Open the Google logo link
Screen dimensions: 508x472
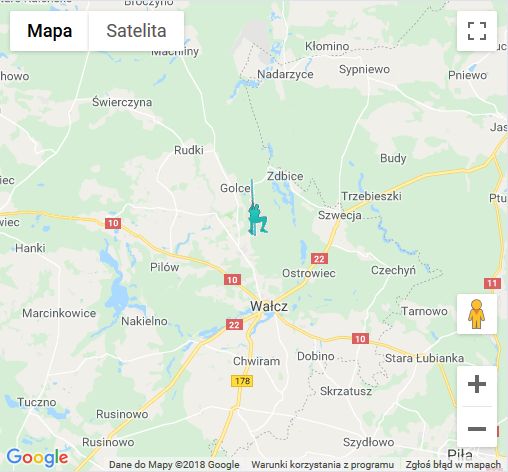pyautogui.click(x=37, y=457)
